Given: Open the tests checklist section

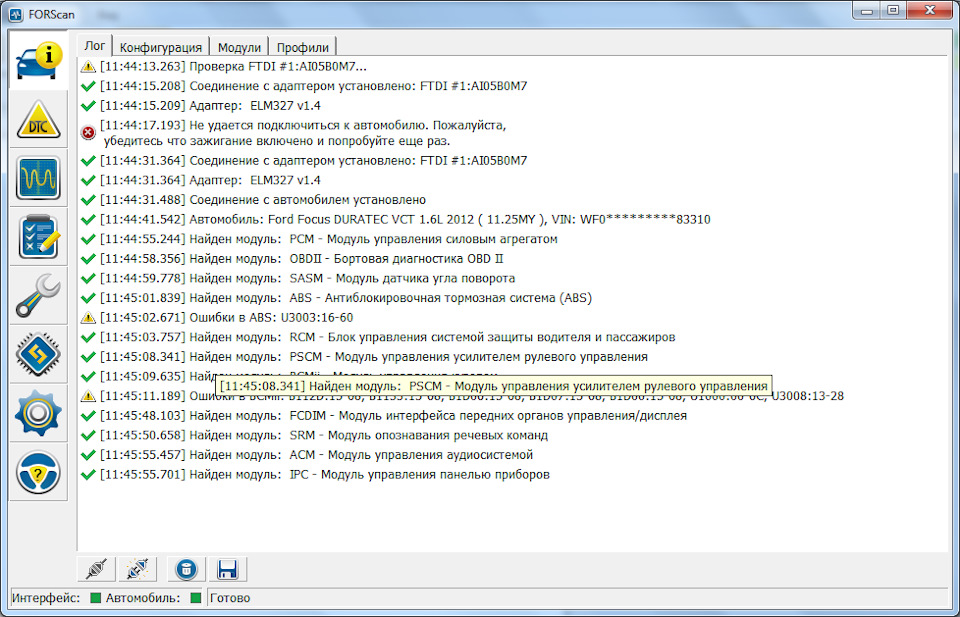Looking at the screenshot, I should (x=38, y=237).
